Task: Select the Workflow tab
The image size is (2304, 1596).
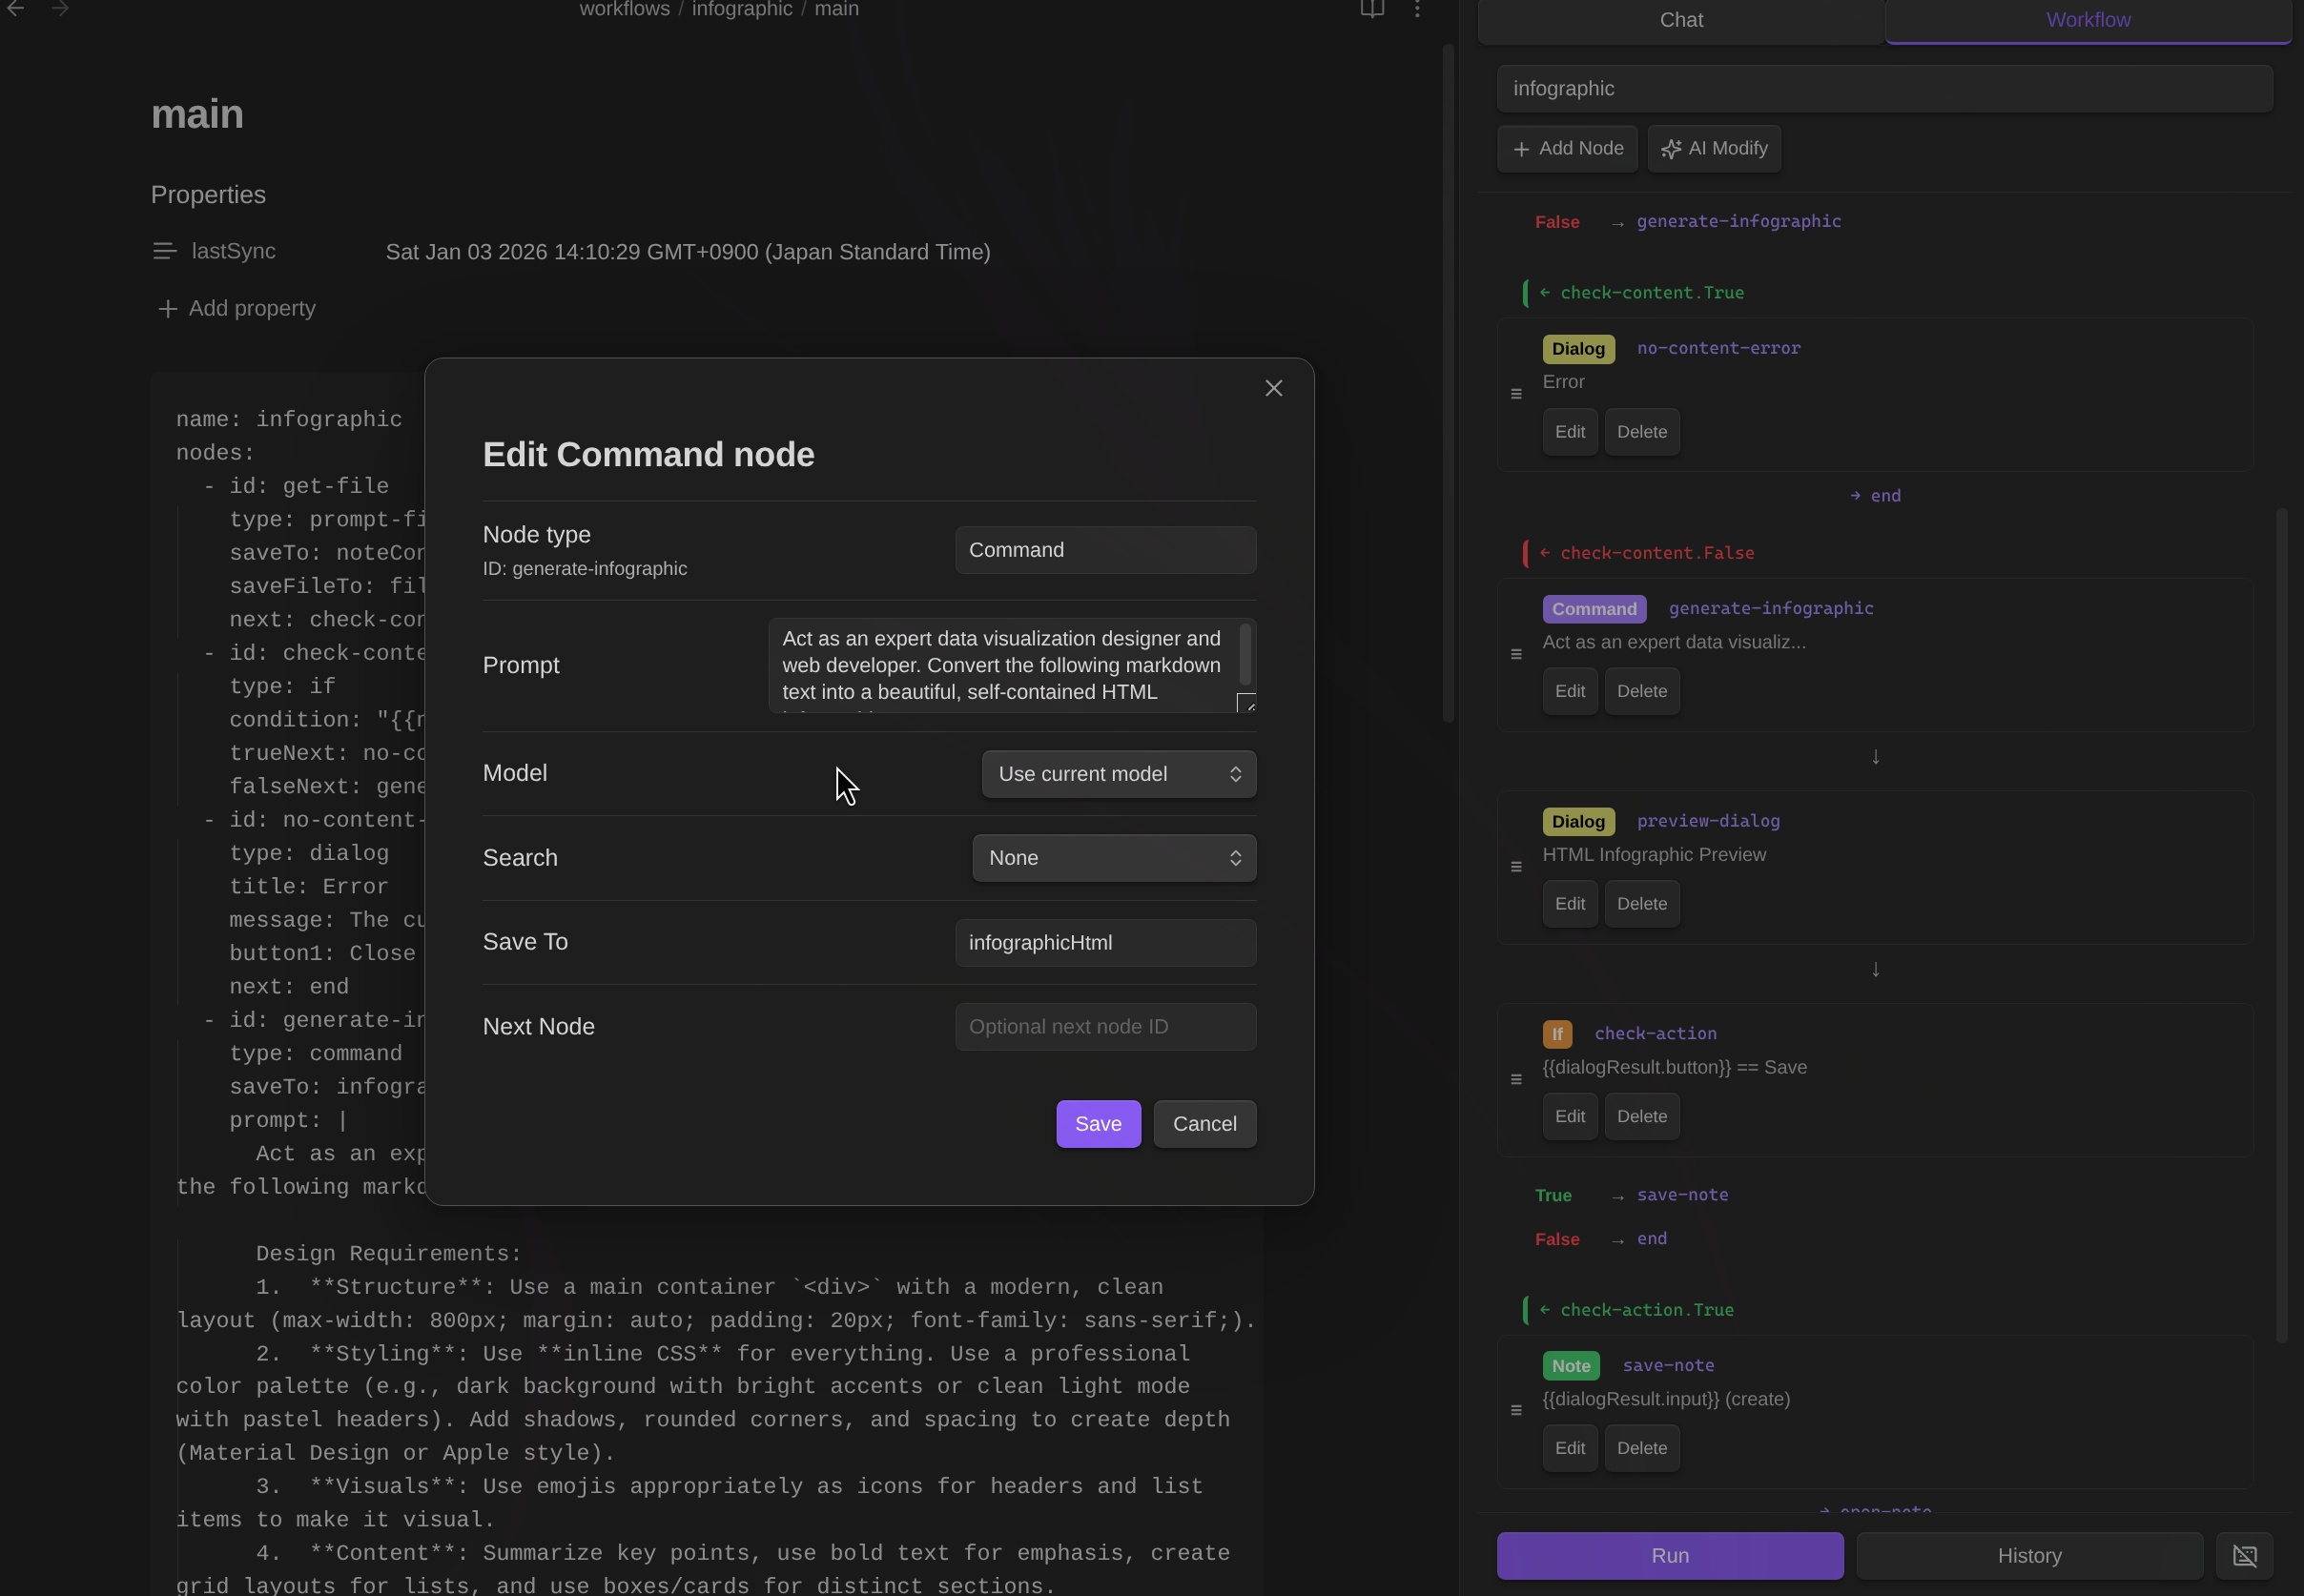Action: [x=2088, y=20]
